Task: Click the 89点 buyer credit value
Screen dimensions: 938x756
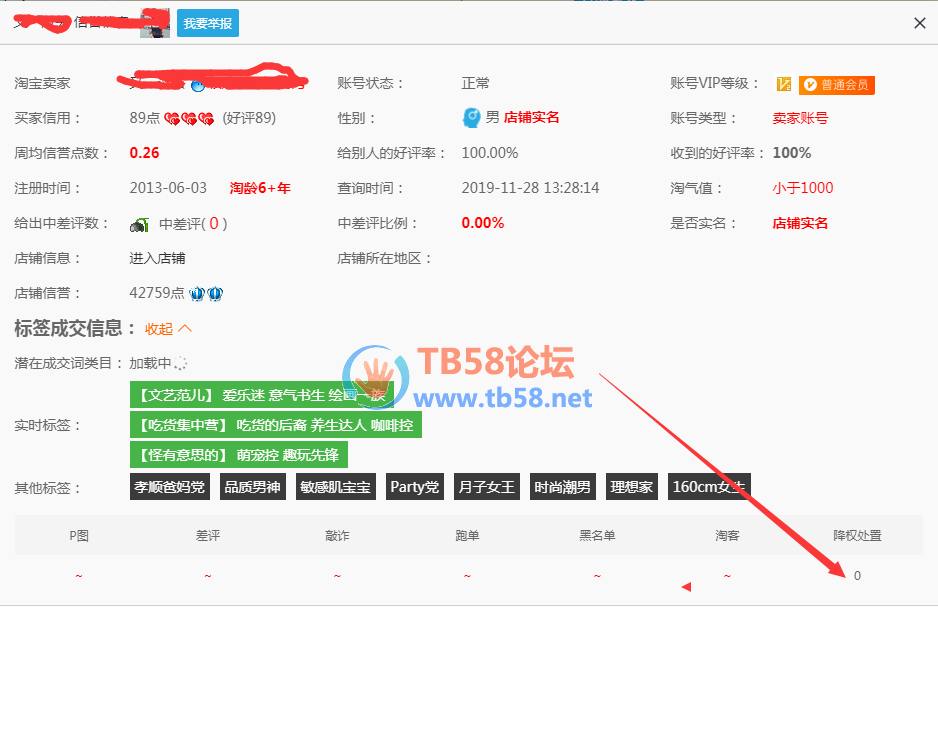Action: pos(145,118)
